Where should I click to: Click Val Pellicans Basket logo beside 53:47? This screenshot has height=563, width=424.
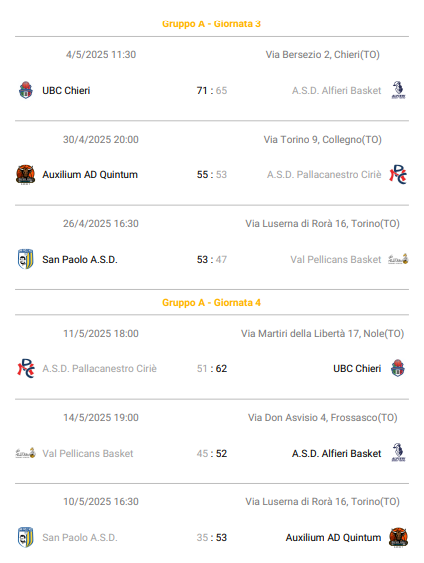click(x=398, y=259)
